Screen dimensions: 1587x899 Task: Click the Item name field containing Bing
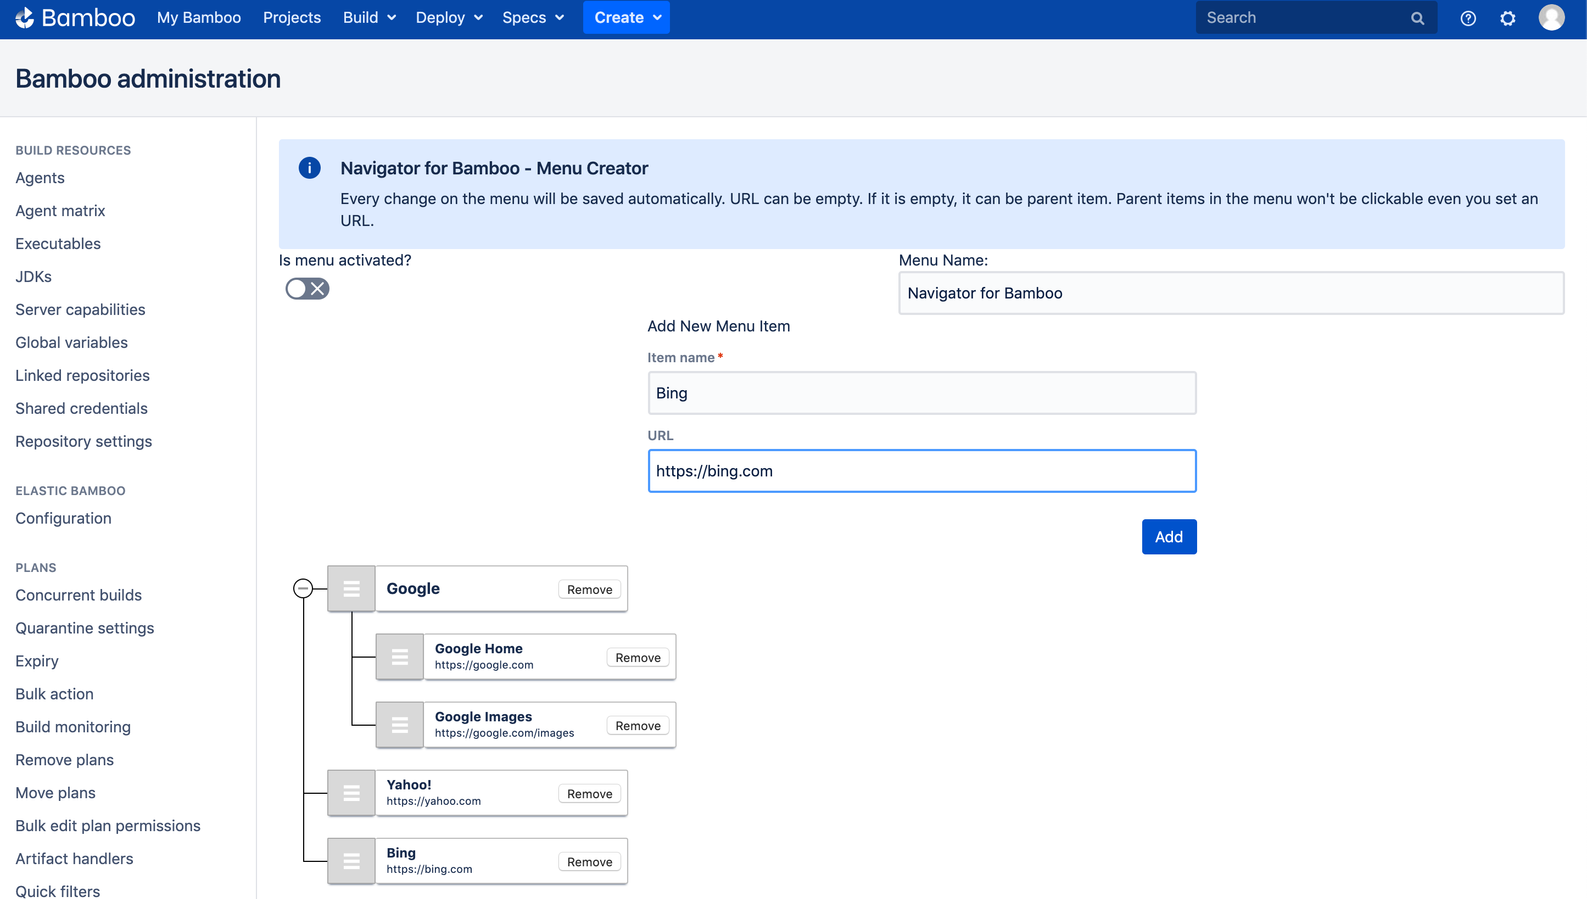922,393
